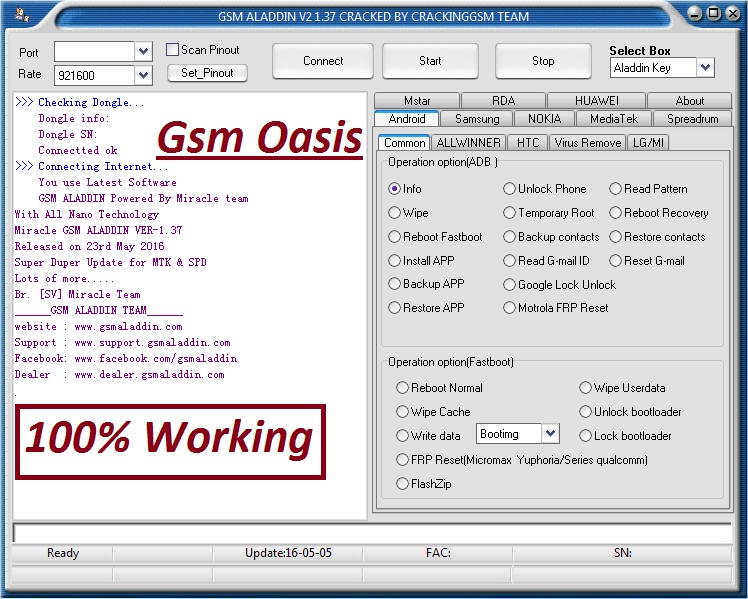Screen dimensions: 748x599
Task: Click the 'FAC:' status bar entry
Action: point(438,553)
